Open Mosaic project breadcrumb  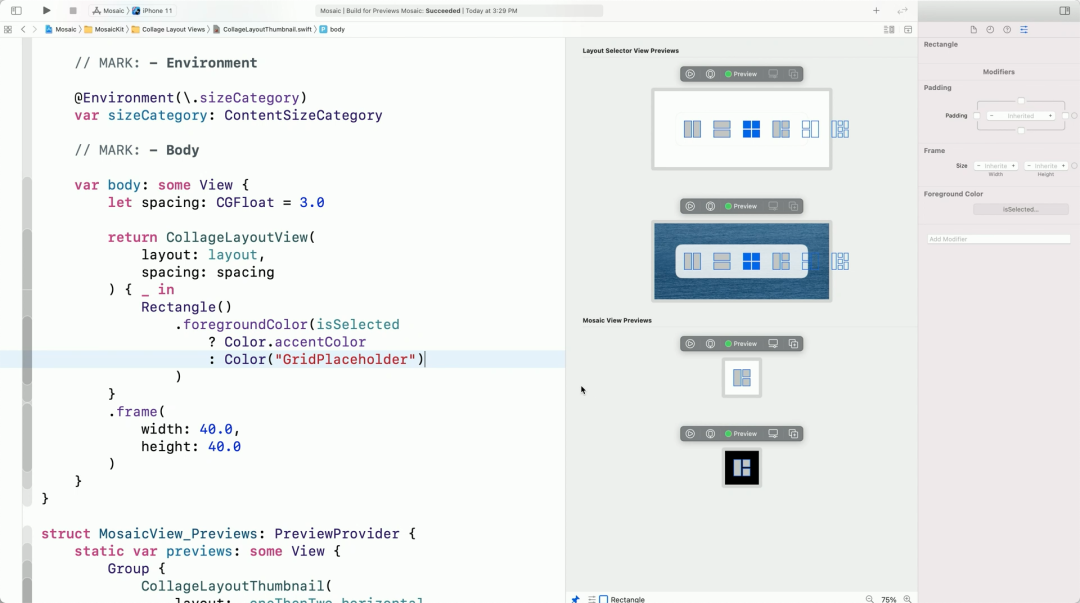[61, 30]
